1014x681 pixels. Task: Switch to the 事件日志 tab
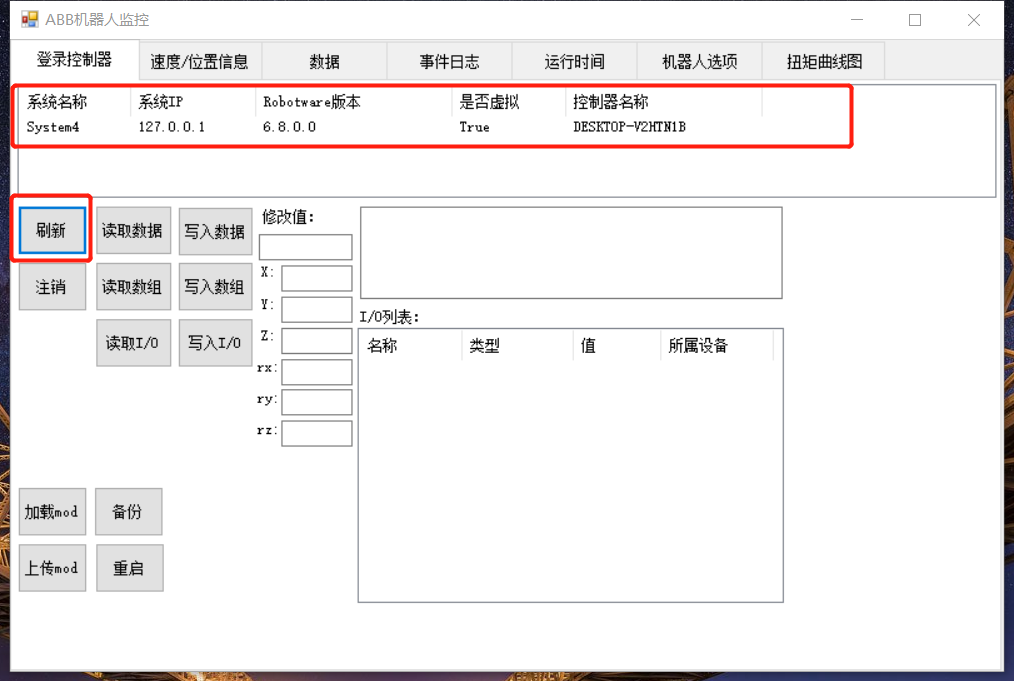click(448, 60)
